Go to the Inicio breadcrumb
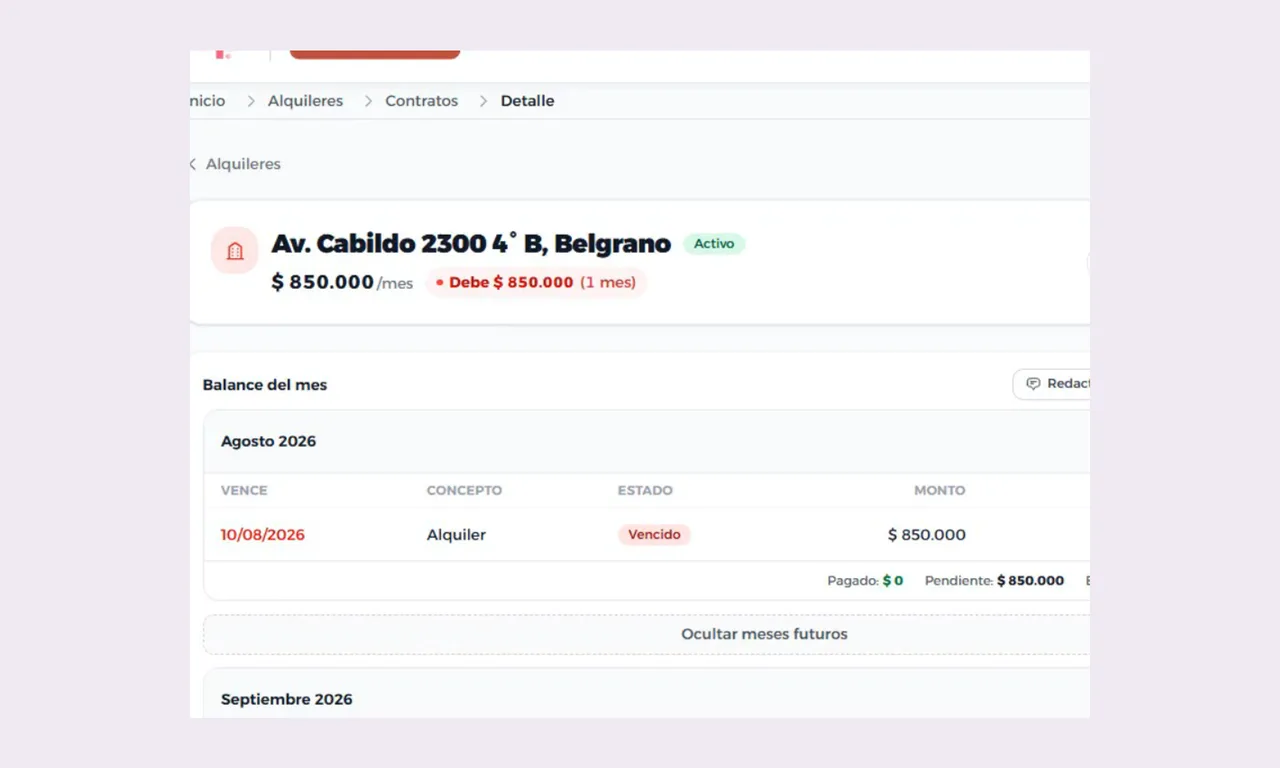This screenshot has width=1280, height=768. (208, 101)
